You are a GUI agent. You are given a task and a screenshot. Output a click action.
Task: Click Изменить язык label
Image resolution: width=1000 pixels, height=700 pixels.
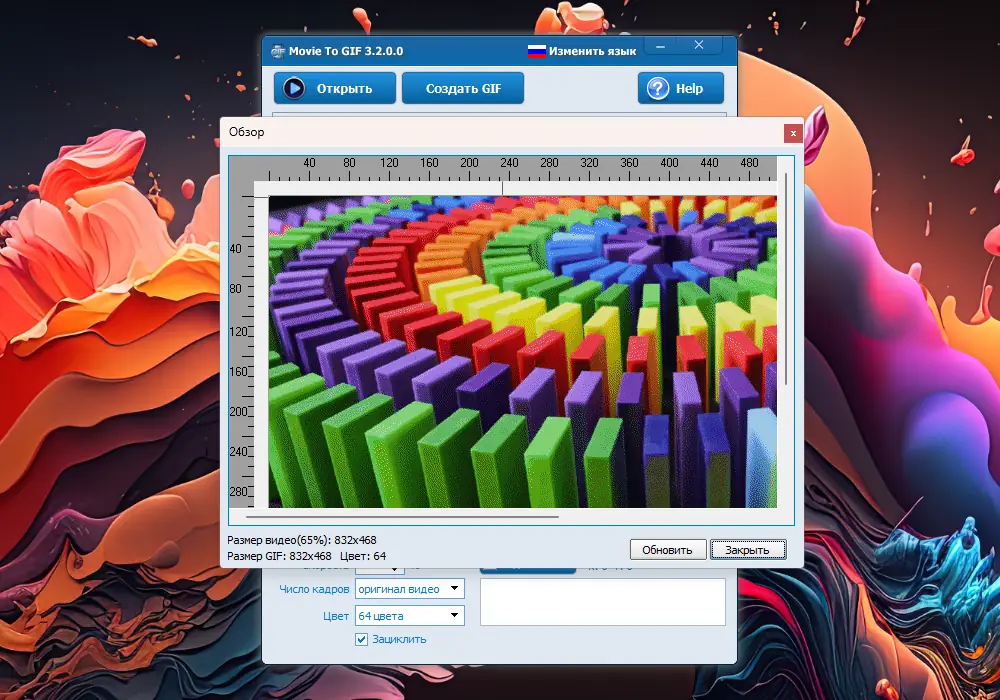pyautogui.click(x=592, y=51)
